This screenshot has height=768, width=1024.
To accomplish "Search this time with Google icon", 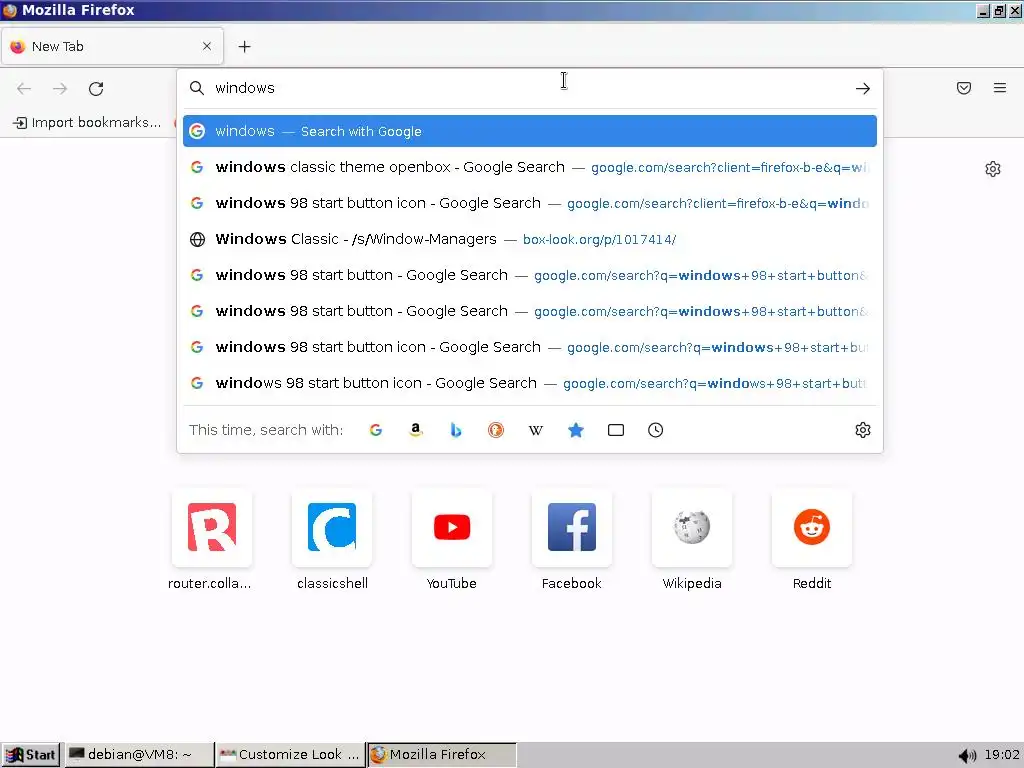I will tap(376, 430).
